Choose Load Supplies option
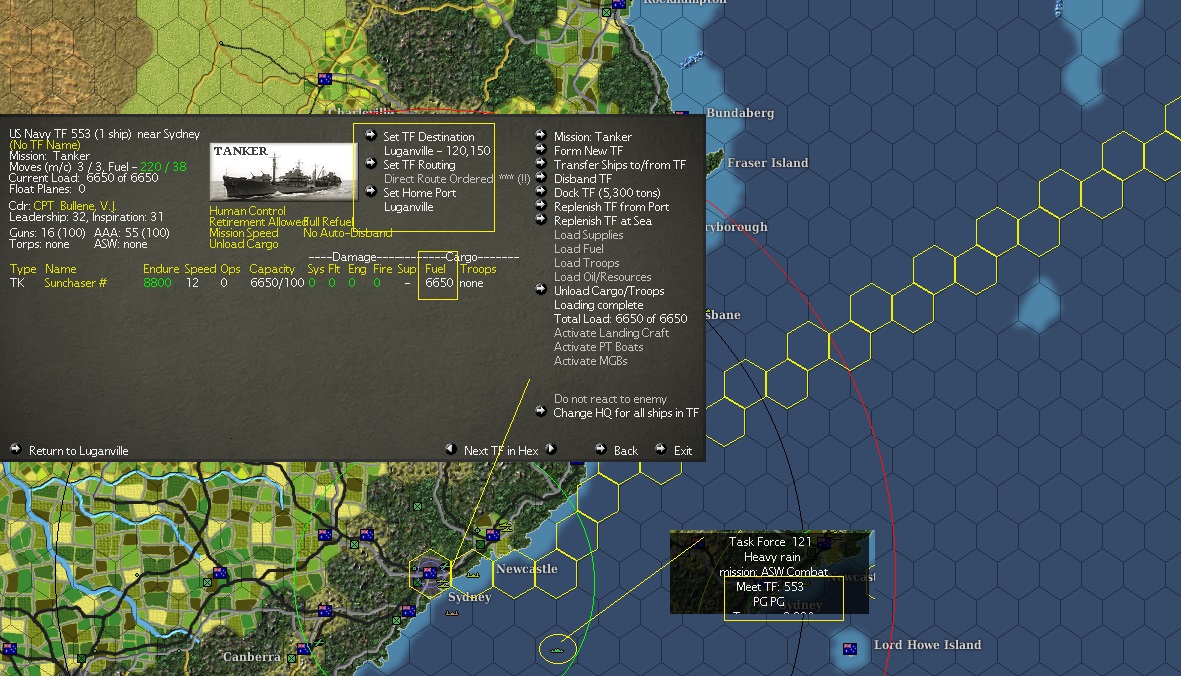This screenshot has height=676, width=1181. (x=588, y=235)
